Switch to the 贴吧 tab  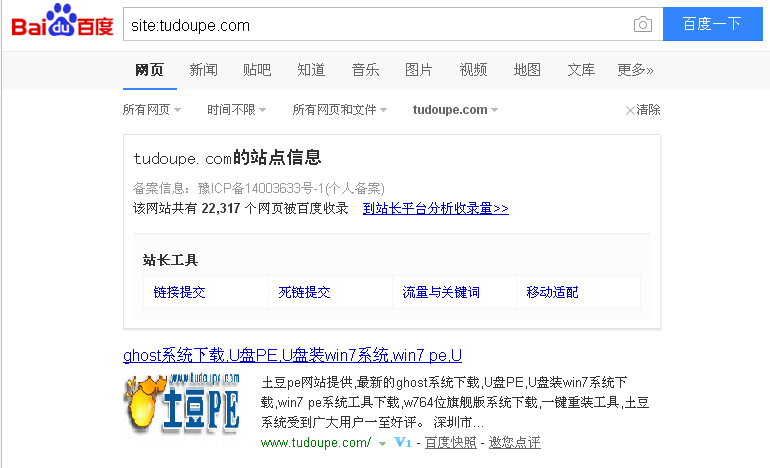click(257, 70)
